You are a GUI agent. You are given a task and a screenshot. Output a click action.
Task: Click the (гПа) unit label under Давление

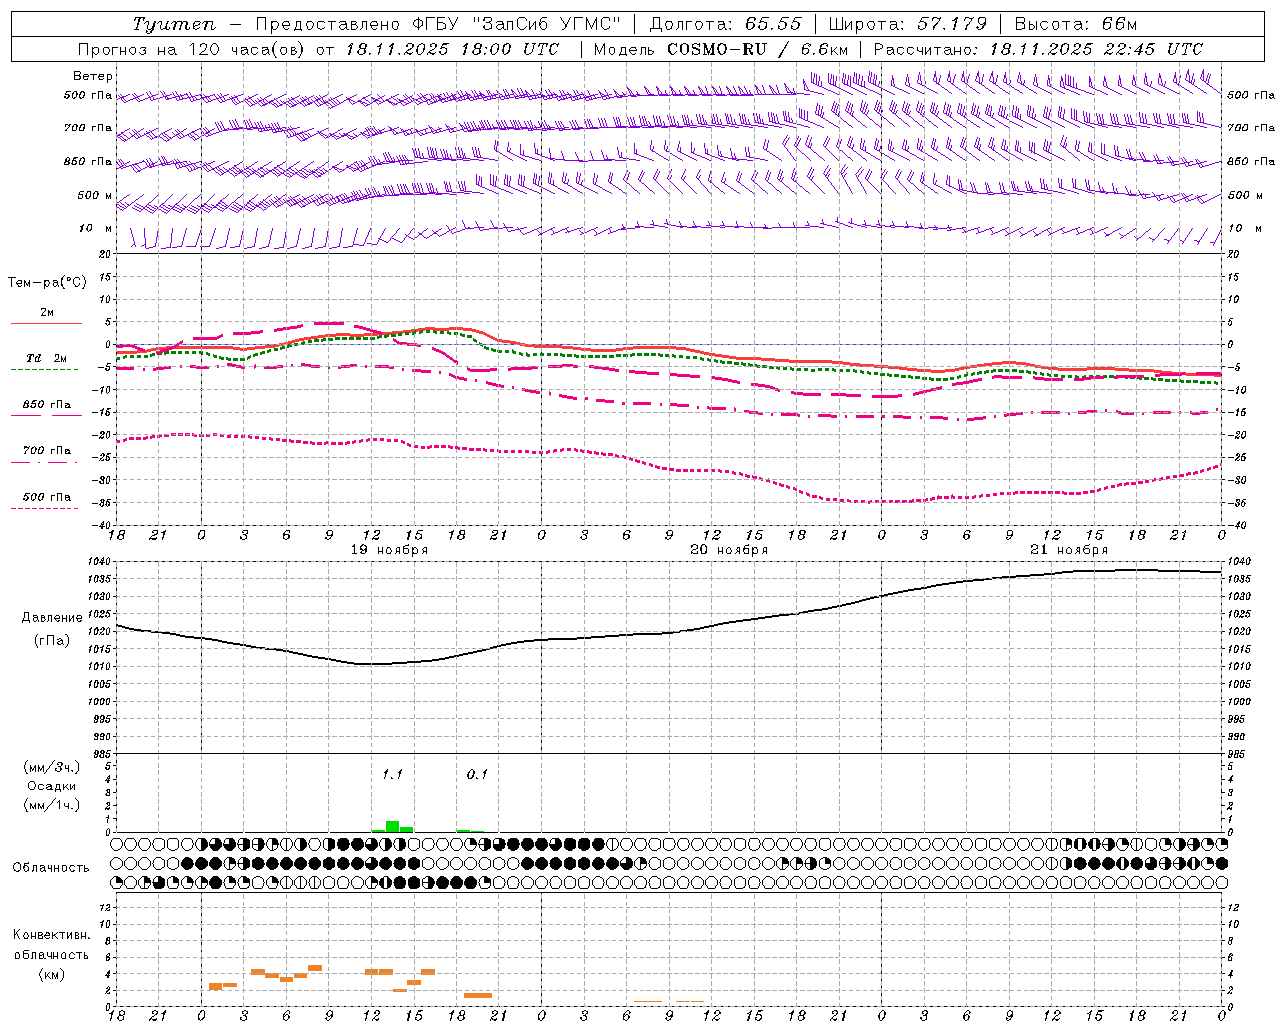coord(52,641)
